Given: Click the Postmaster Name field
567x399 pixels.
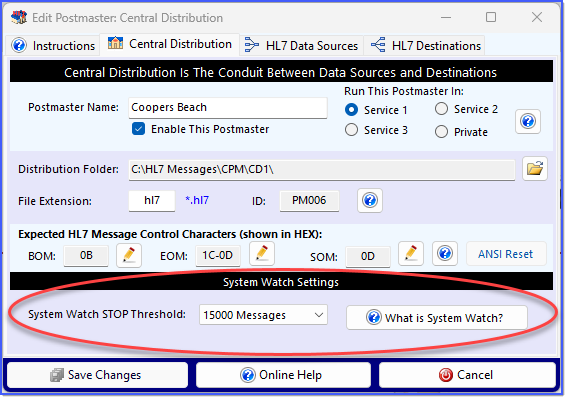Looking at the screenshot, I should pos(228,107).
